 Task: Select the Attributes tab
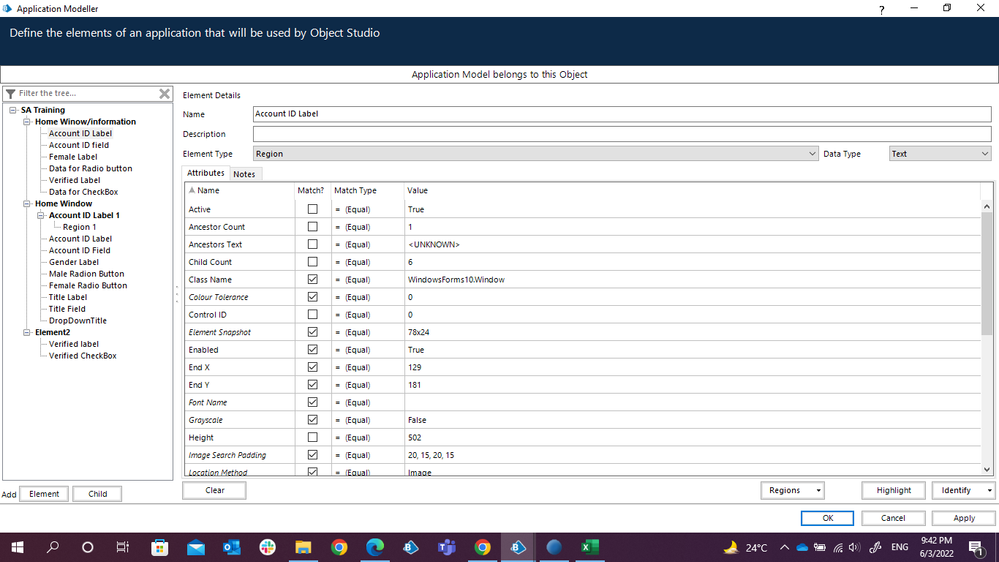(x=206, y=173)
